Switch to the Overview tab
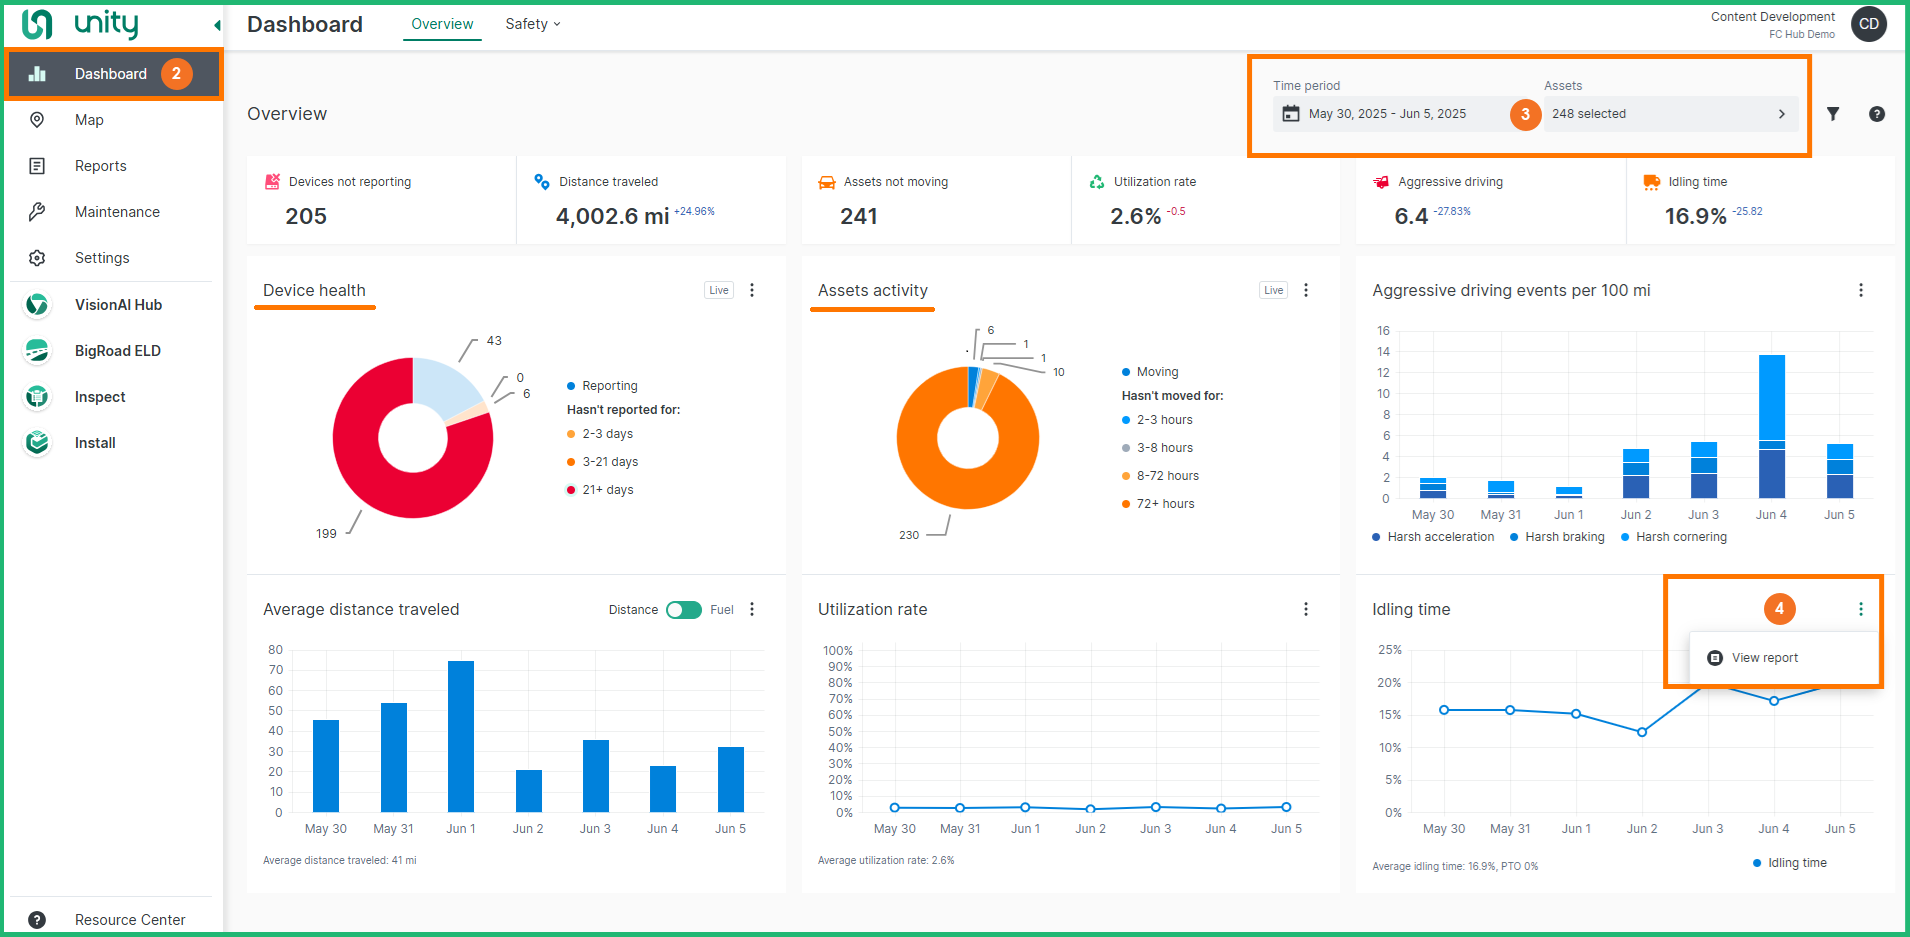 441,24
